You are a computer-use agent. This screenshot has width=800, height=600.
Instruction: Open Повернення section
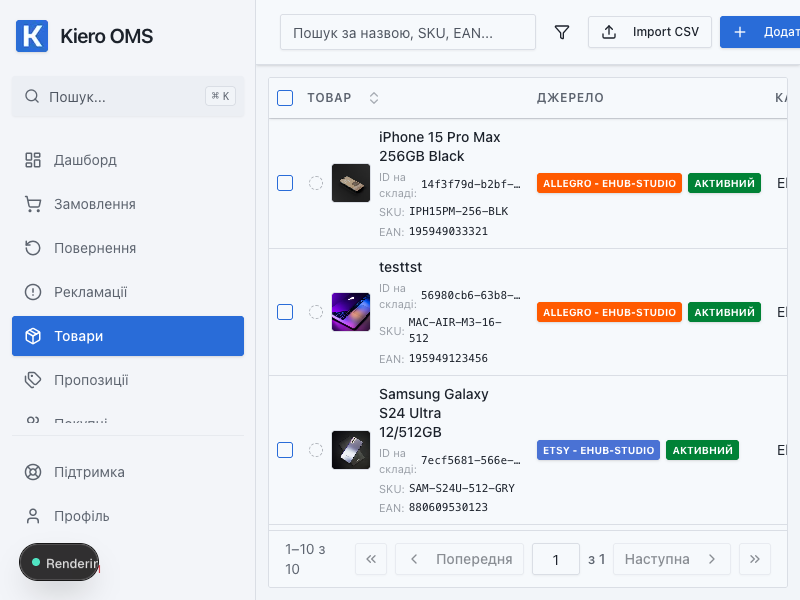click(x=128, y=248)
